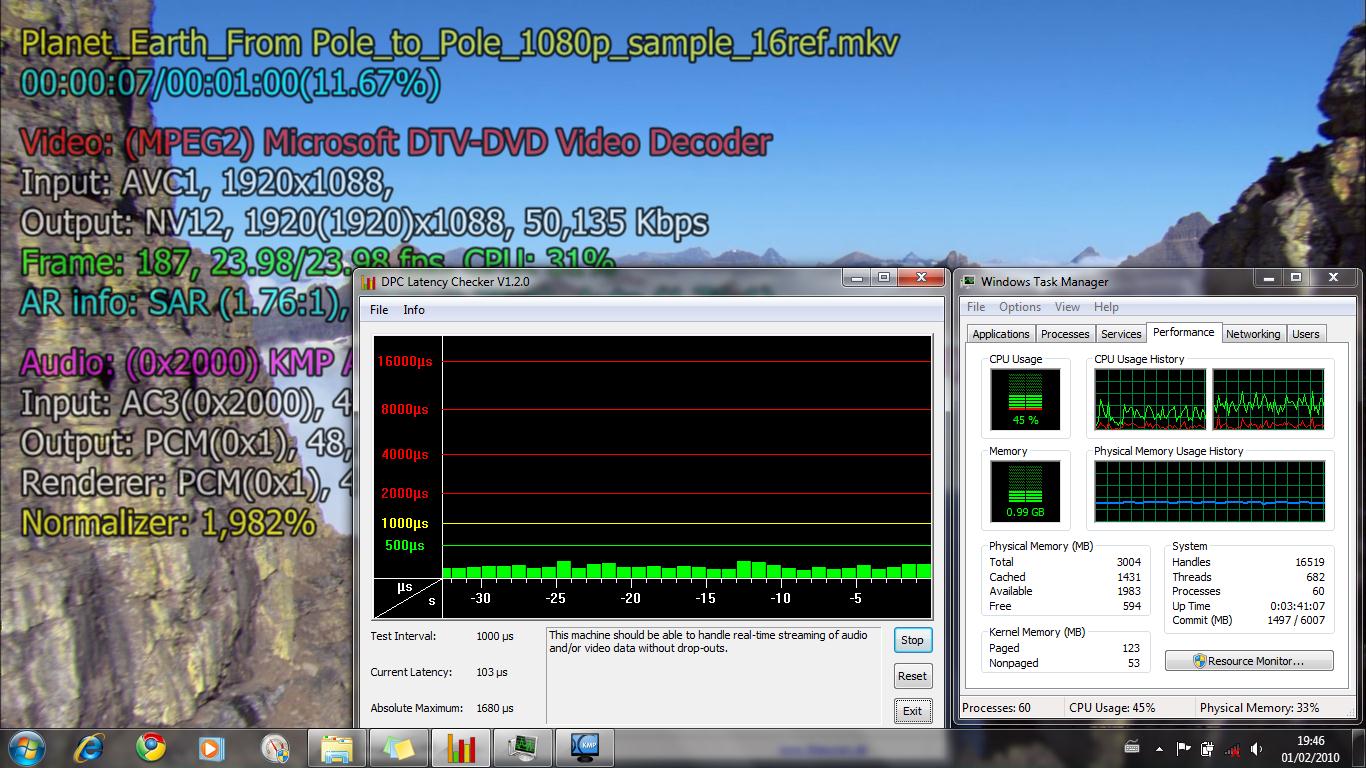Click the Show Desktop strip beside the clock
Screen dimensions: 1366x768
pos(1358,748)
